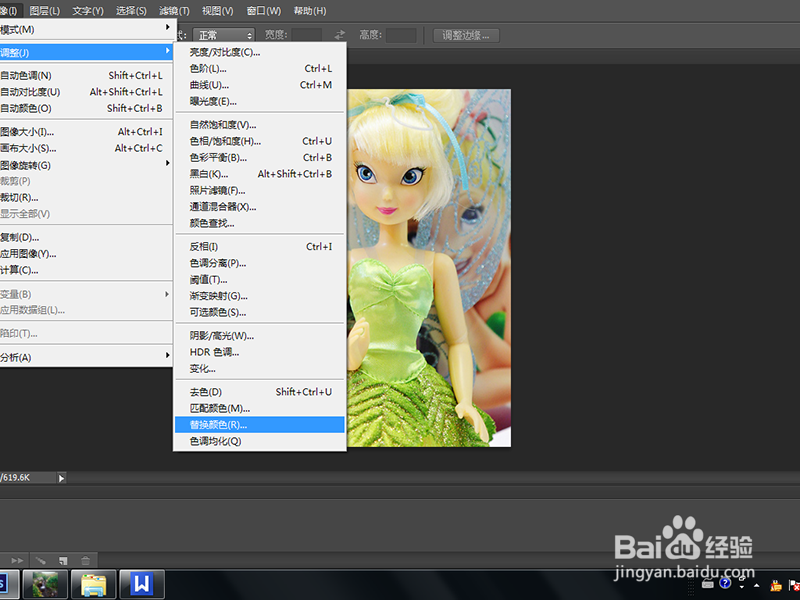The height and width of the screenshot is (600, 800).
Task: Choose 阴影/高光(W)... adjustment
Action: [x=260, y=335]
